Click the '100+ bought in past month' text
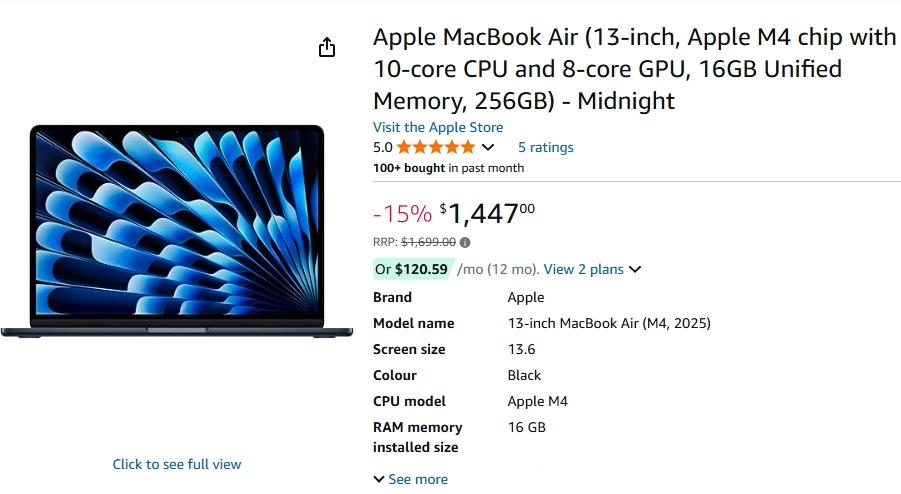 click(448, 168)
